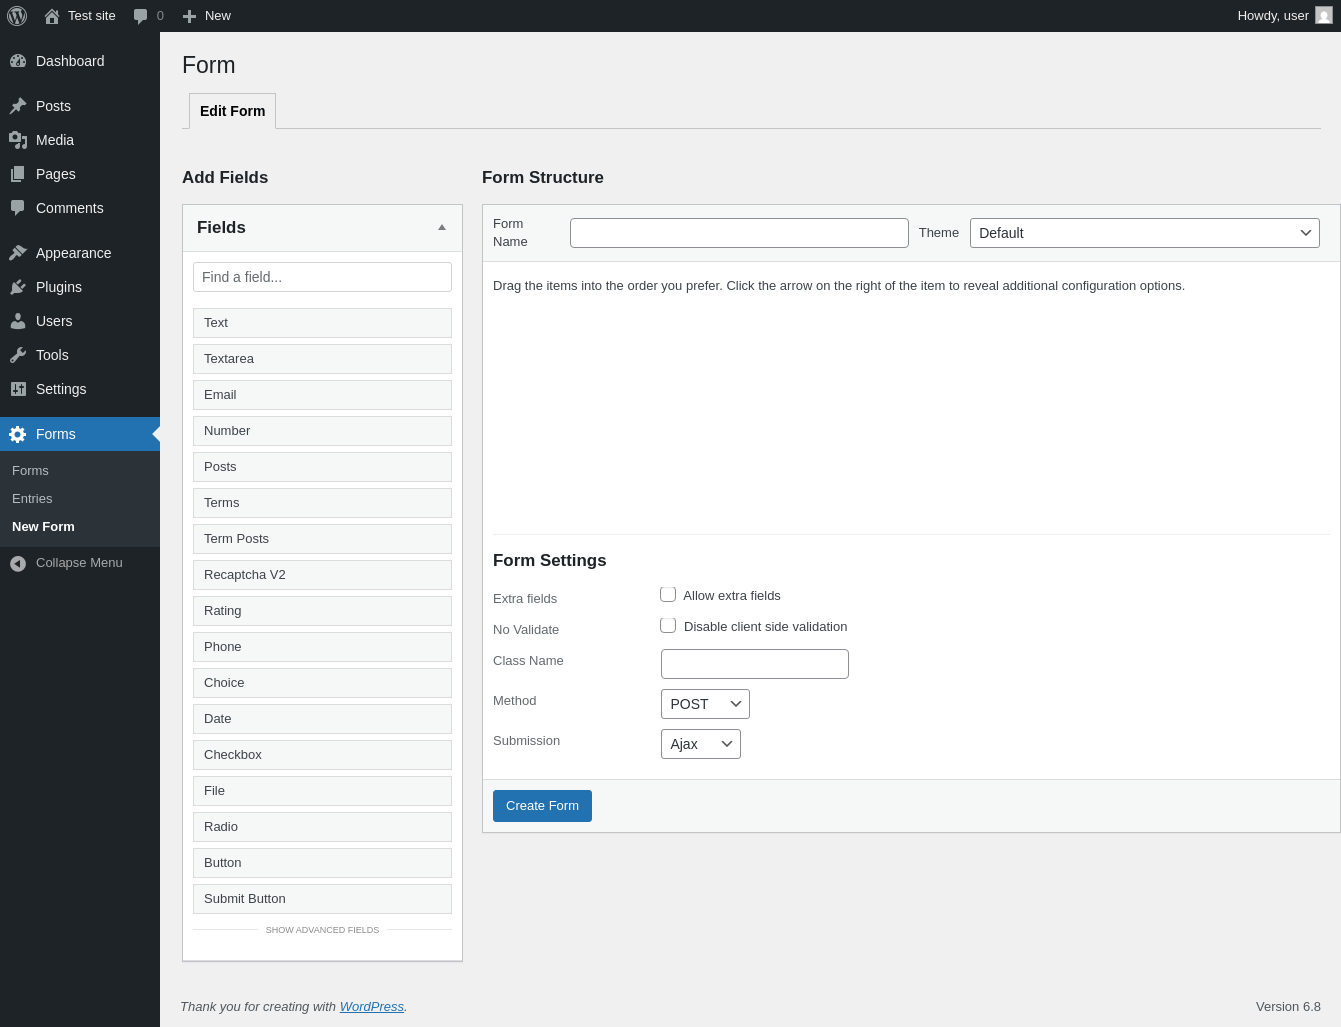
Task: Click the Find a field search box
Action: [322, 277]
